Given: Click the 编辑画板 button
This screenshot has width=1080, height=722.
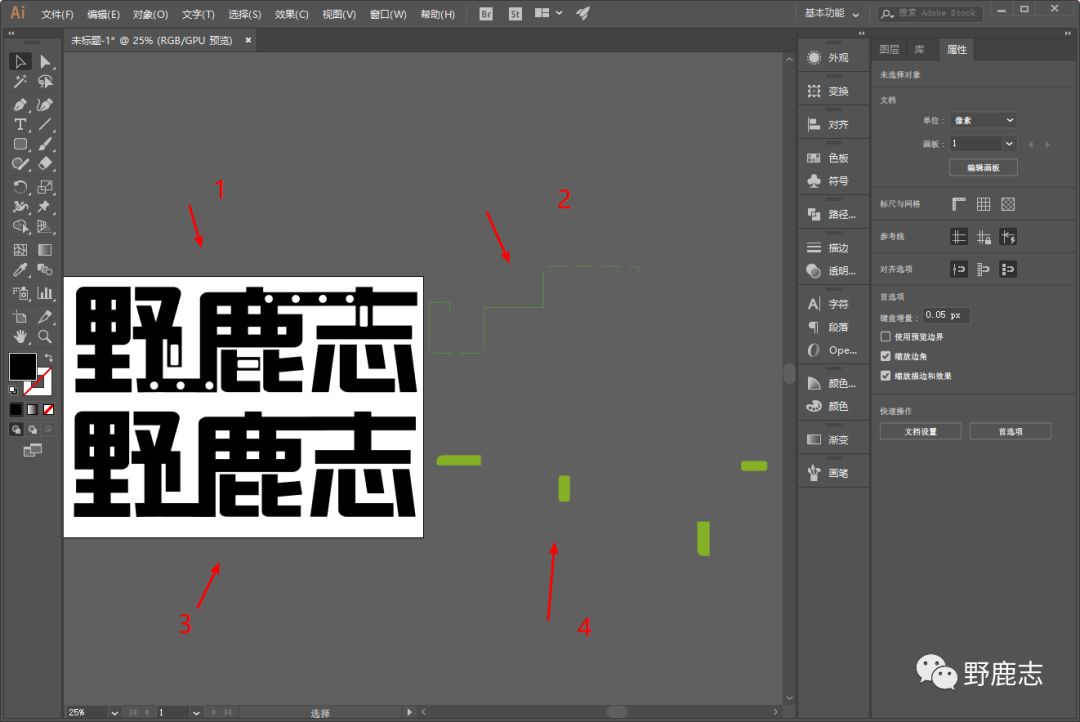Looking at the screenshot, I should pos(983,168).
